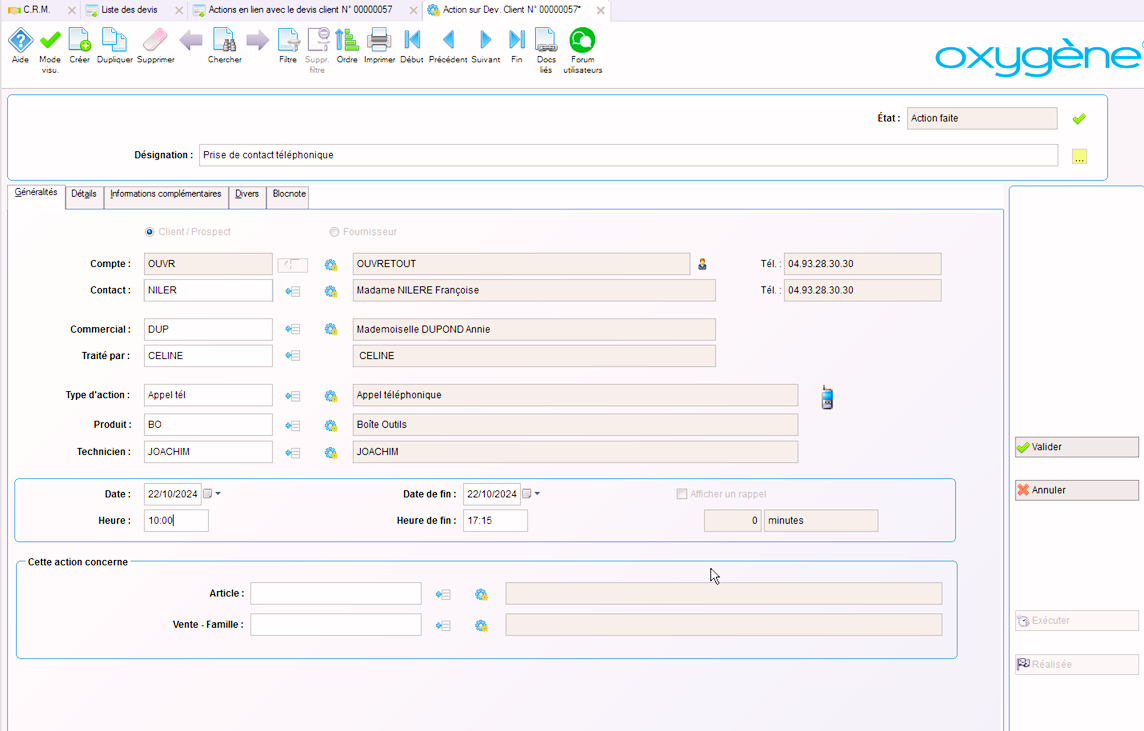Open lookup list for Type d'action
Viewport: 1144px width, 731px height.
pyautogui.click(x=292, y=396)
